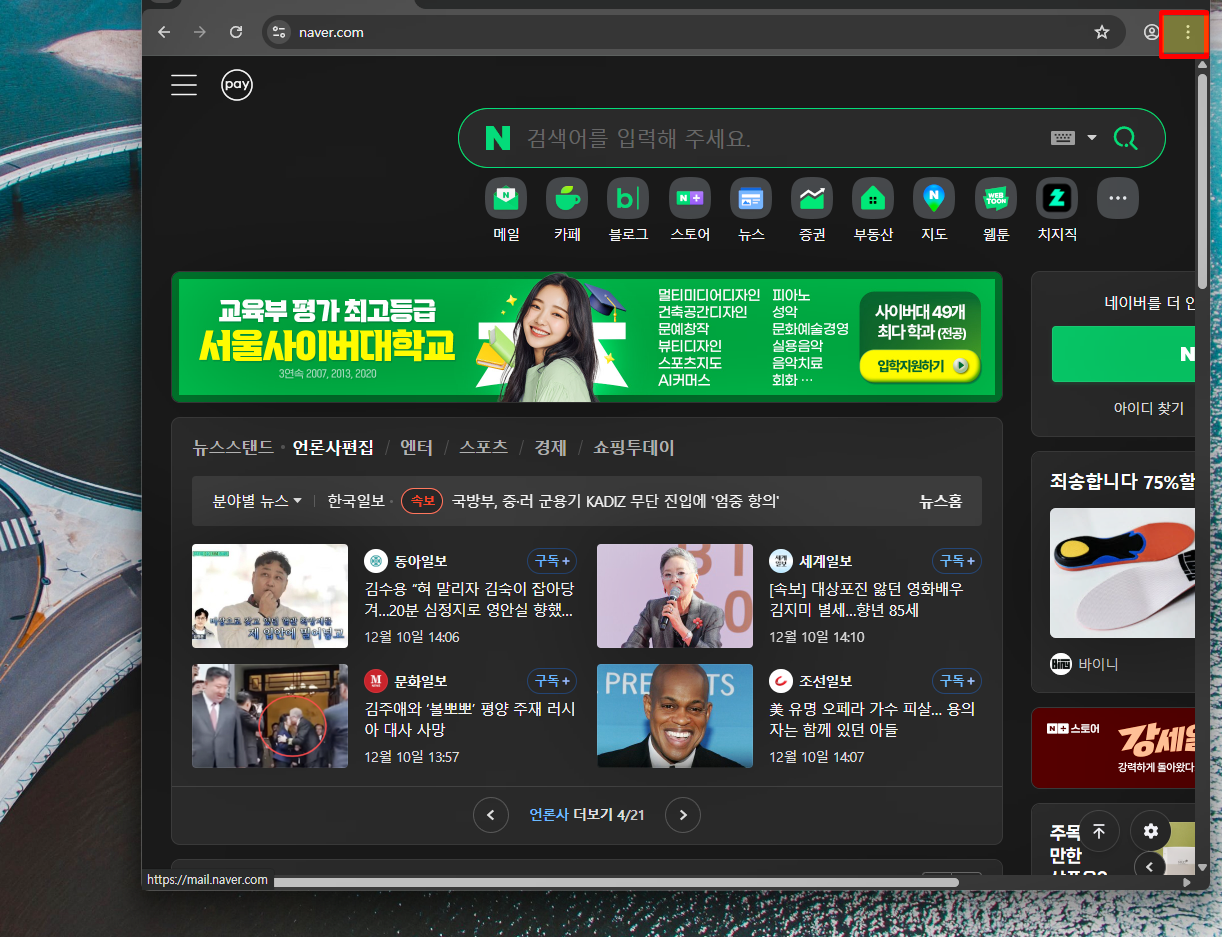The height and width of the screenshot is (937, 1222).
Task: Click 아이디 찾기 link
Action: 1149,408
